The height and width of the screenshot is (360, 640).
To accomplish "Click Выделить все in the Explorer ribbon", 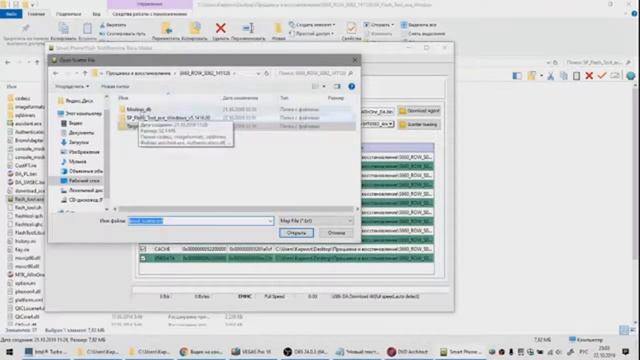I will [x=419, y=25].
